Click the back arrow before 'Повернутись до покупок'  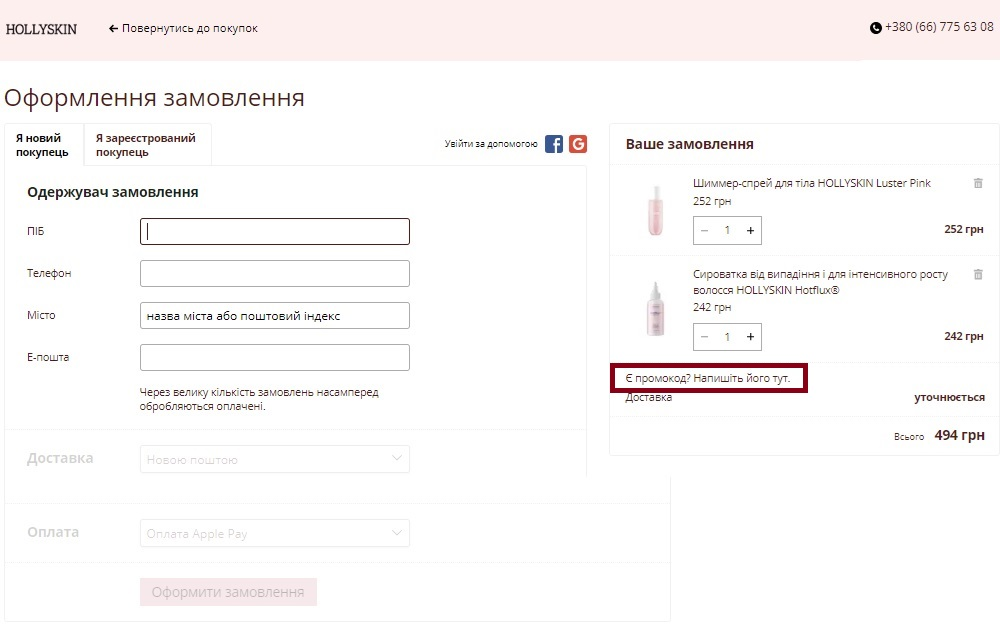pyautogui.click(x=113, y=28)
